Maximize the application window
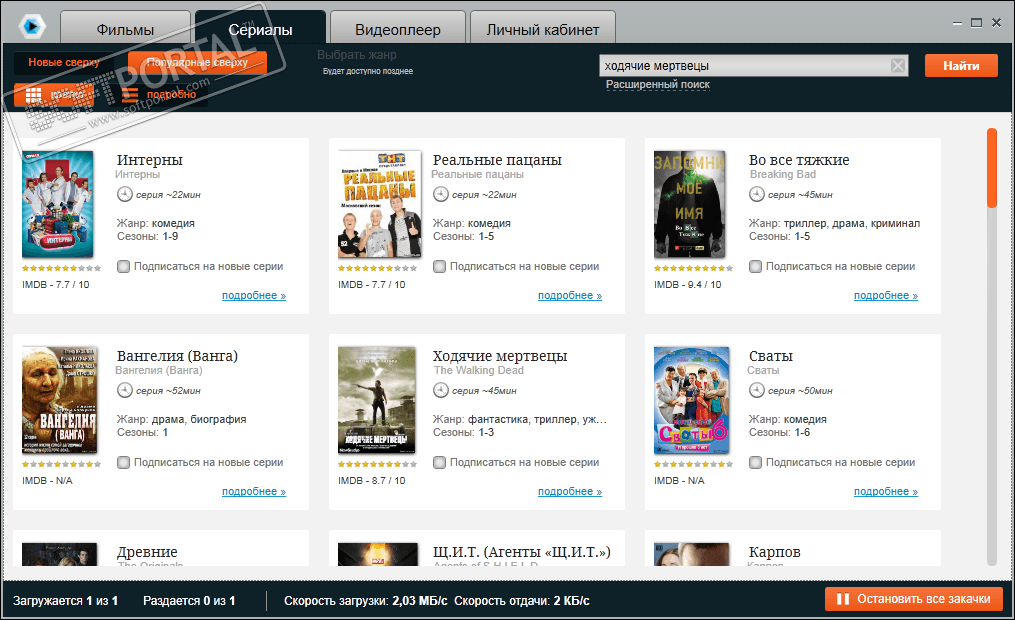The width and height of the screenshot is (1015, 620). tap(977, 23)
